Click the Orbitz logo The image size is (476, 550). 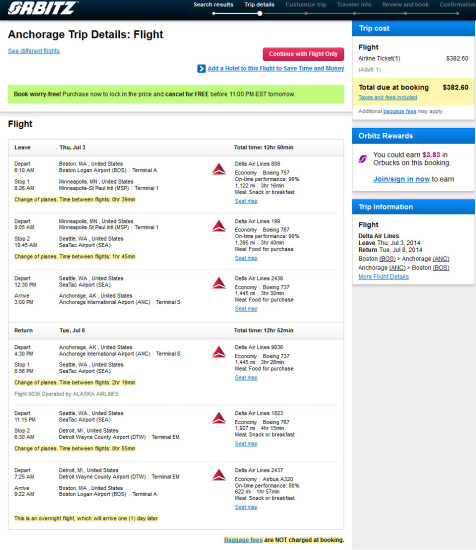(42, 8)
